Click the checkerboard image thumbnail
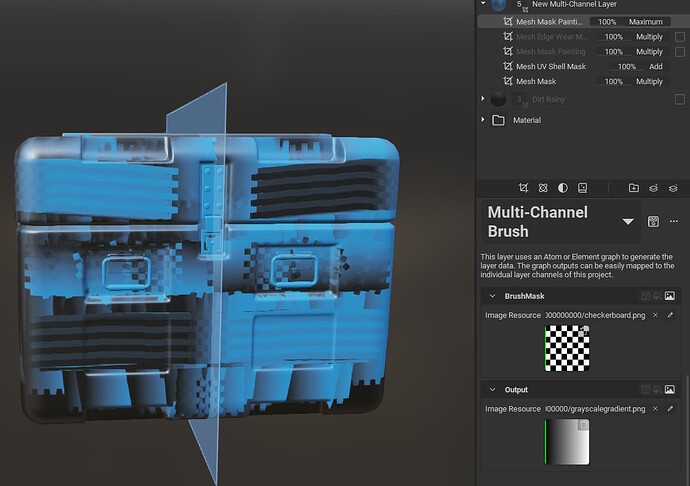The height and width of the screenshot is (486, 690). click(567, 348)
